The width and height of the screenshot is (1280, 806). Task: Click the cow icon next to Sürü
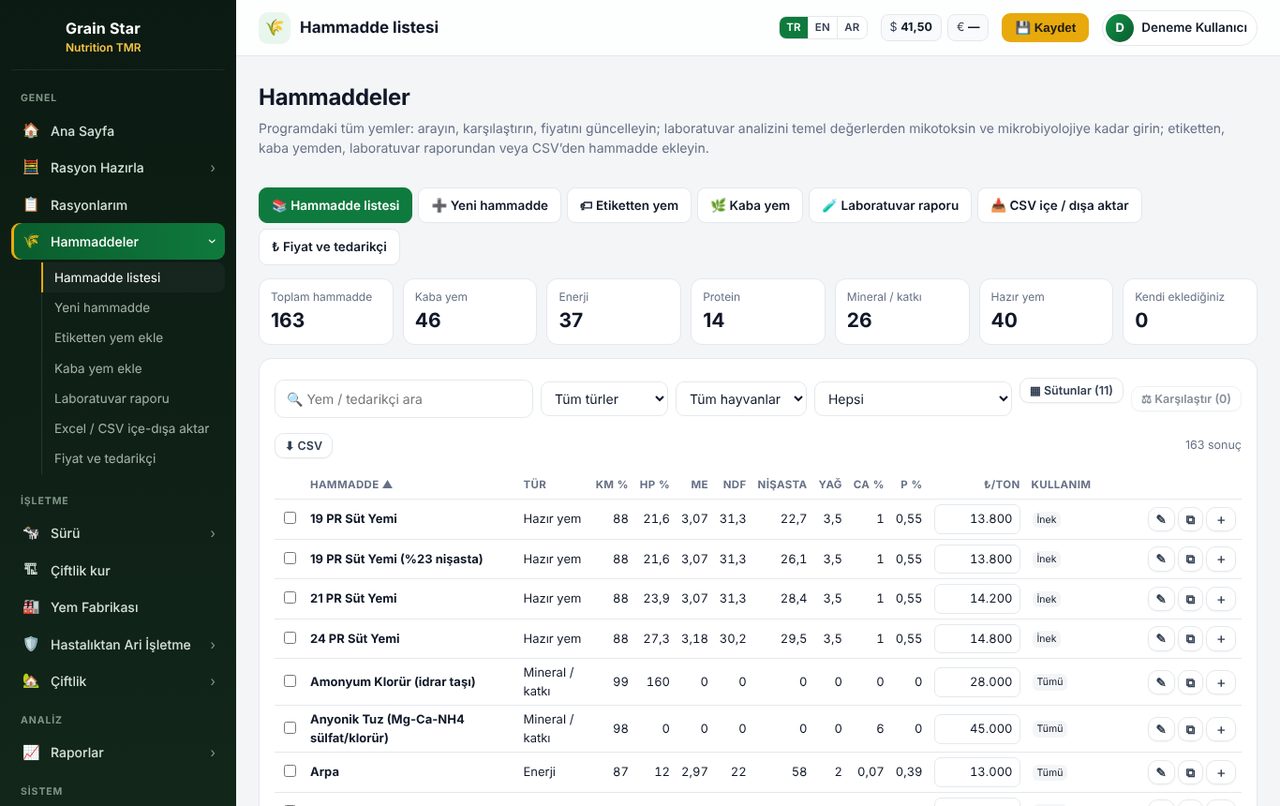point(31,533)
